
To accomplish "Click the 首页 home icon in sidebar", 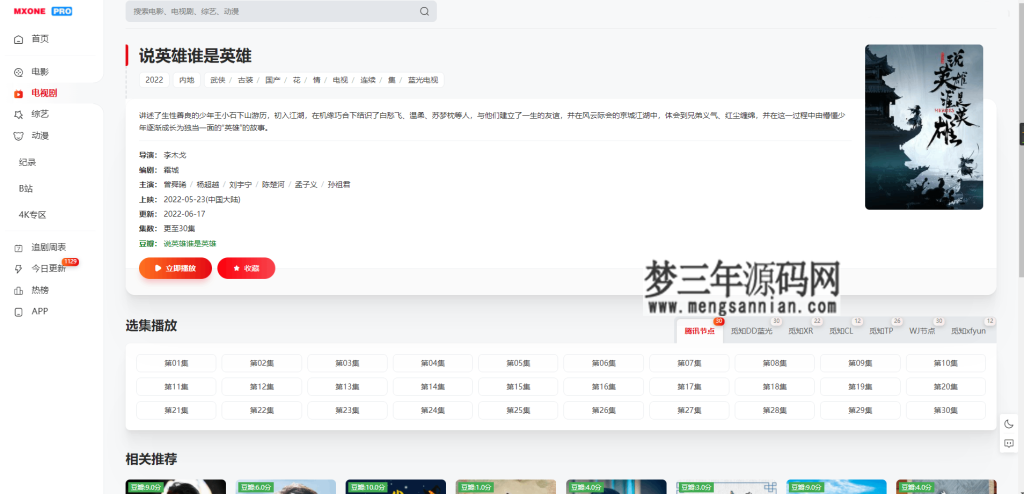I will [18, 39].
